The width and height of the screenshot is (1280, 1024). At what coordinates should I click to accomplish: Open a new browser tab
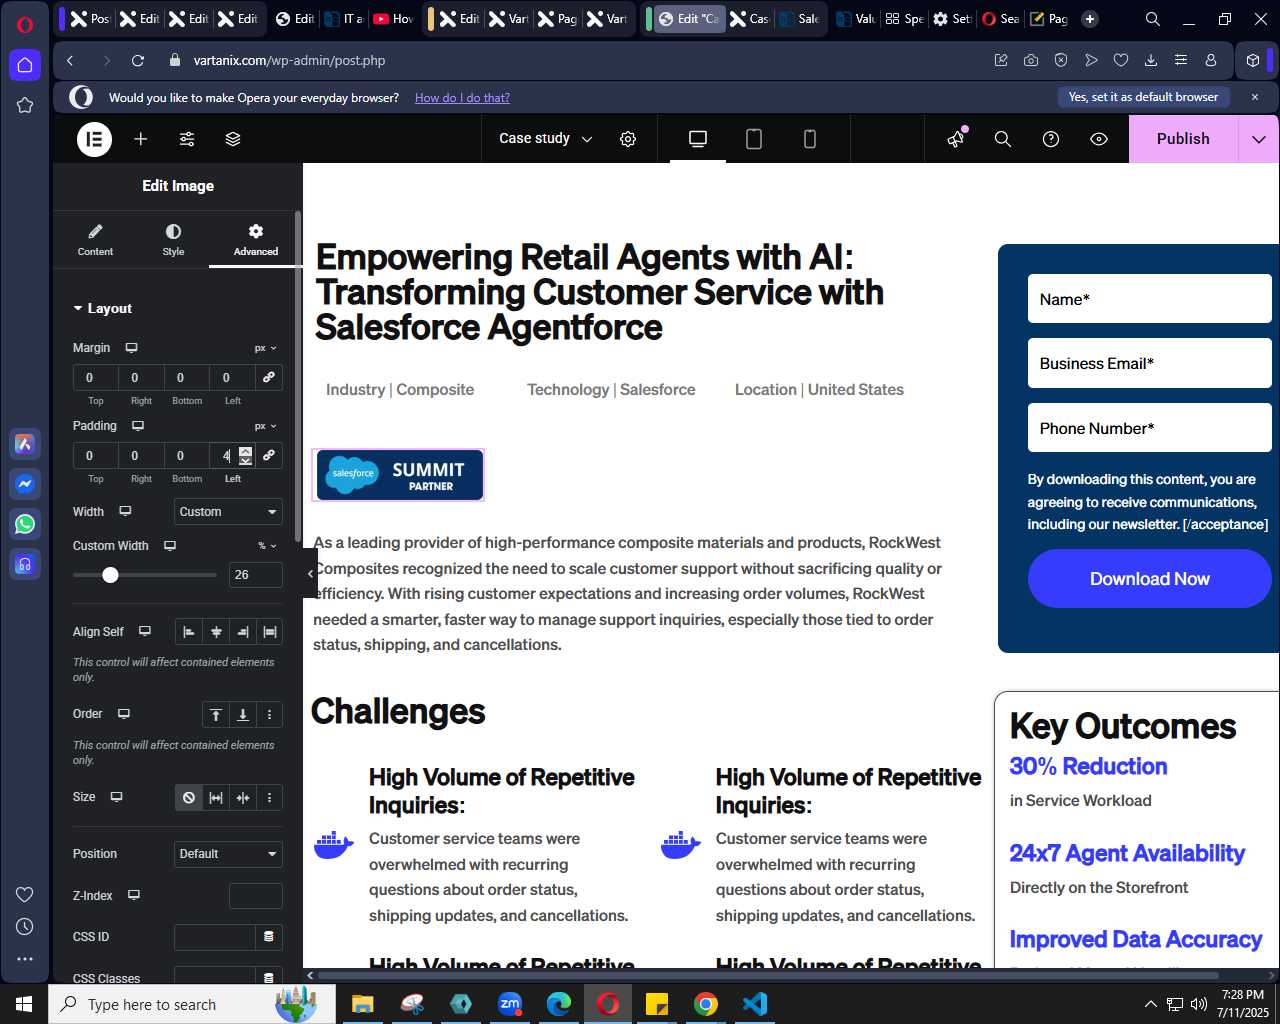pyautogui.click(x=1090, y=18)
